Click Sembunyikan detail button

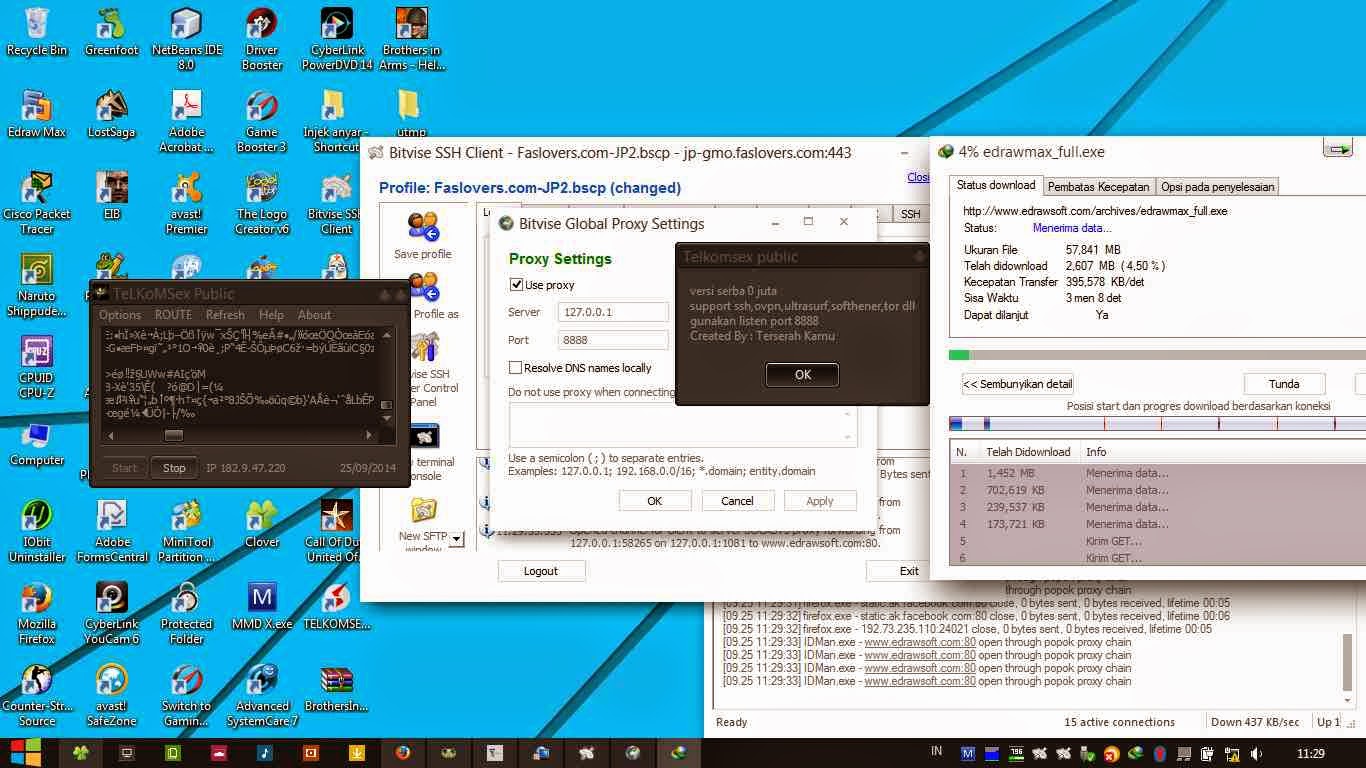click(1017, 384)
